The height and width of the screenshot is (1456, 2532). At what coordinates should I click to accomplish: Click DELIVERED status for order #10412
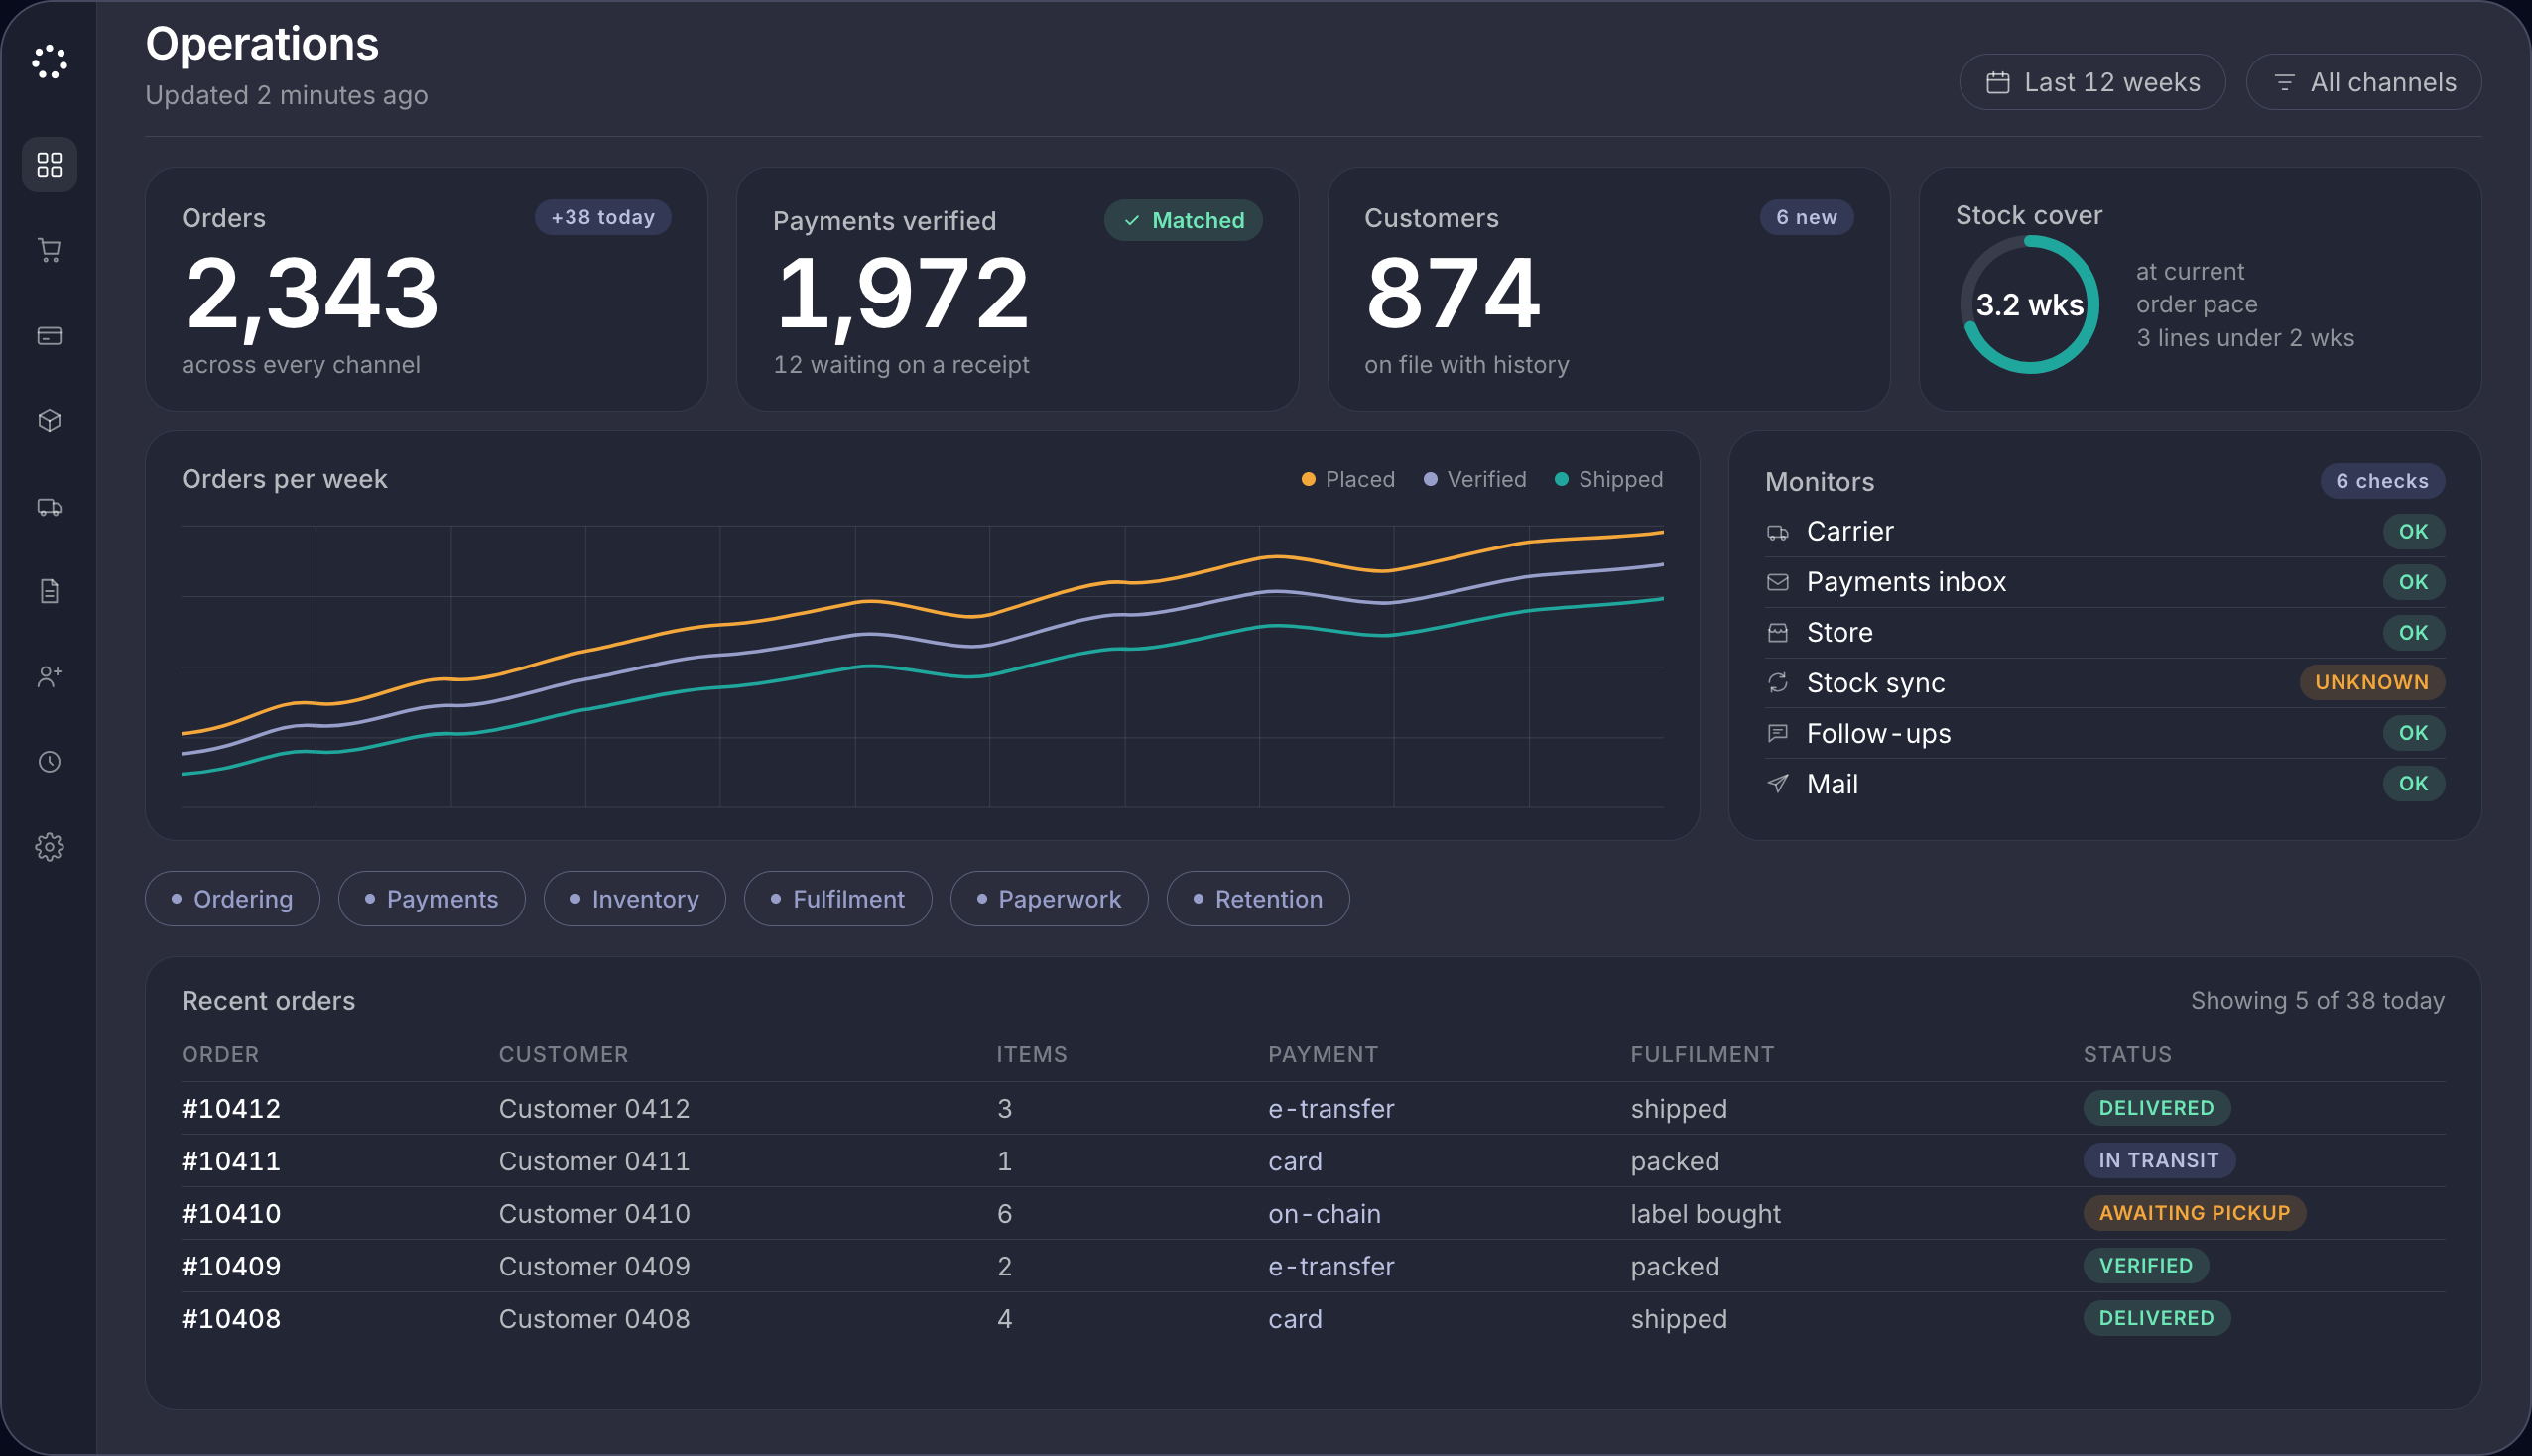coord(2156,1108)
